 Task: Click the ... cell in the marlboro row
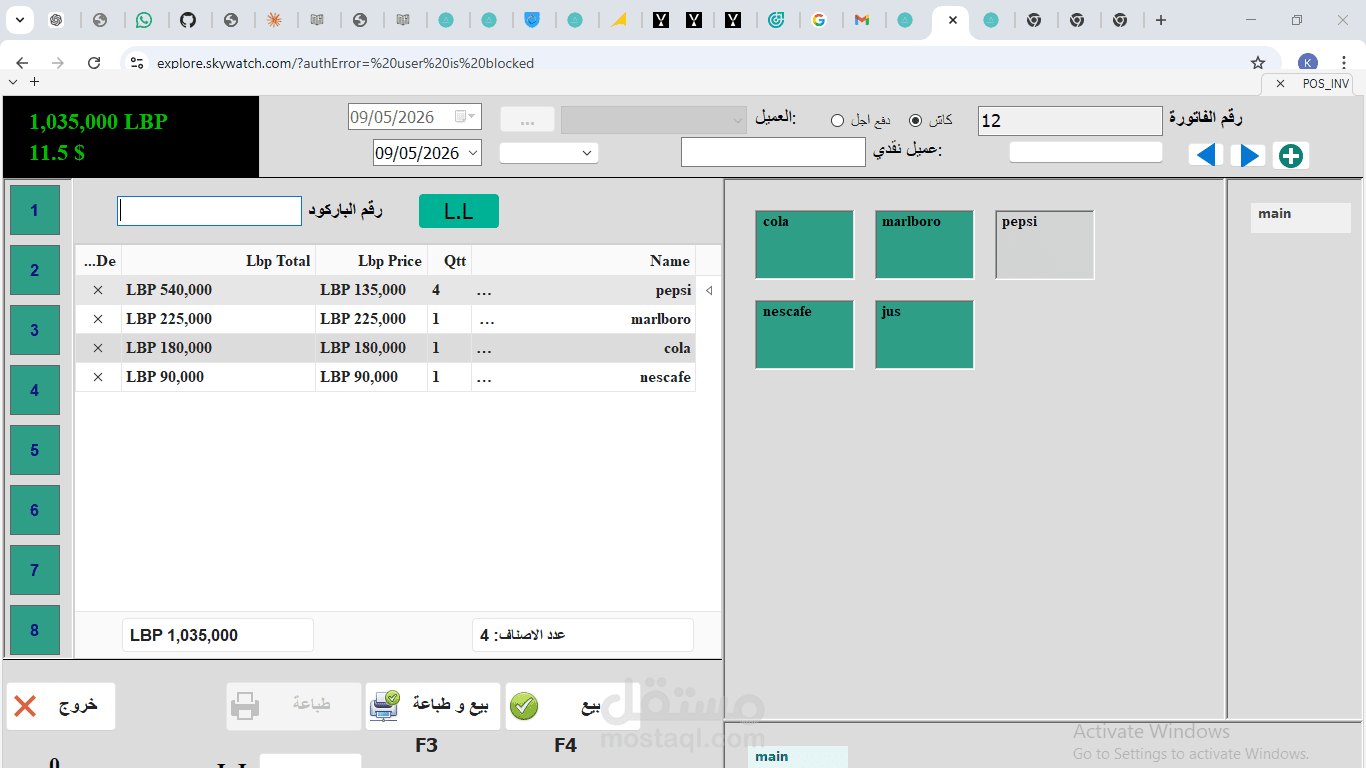coord(487,320)
